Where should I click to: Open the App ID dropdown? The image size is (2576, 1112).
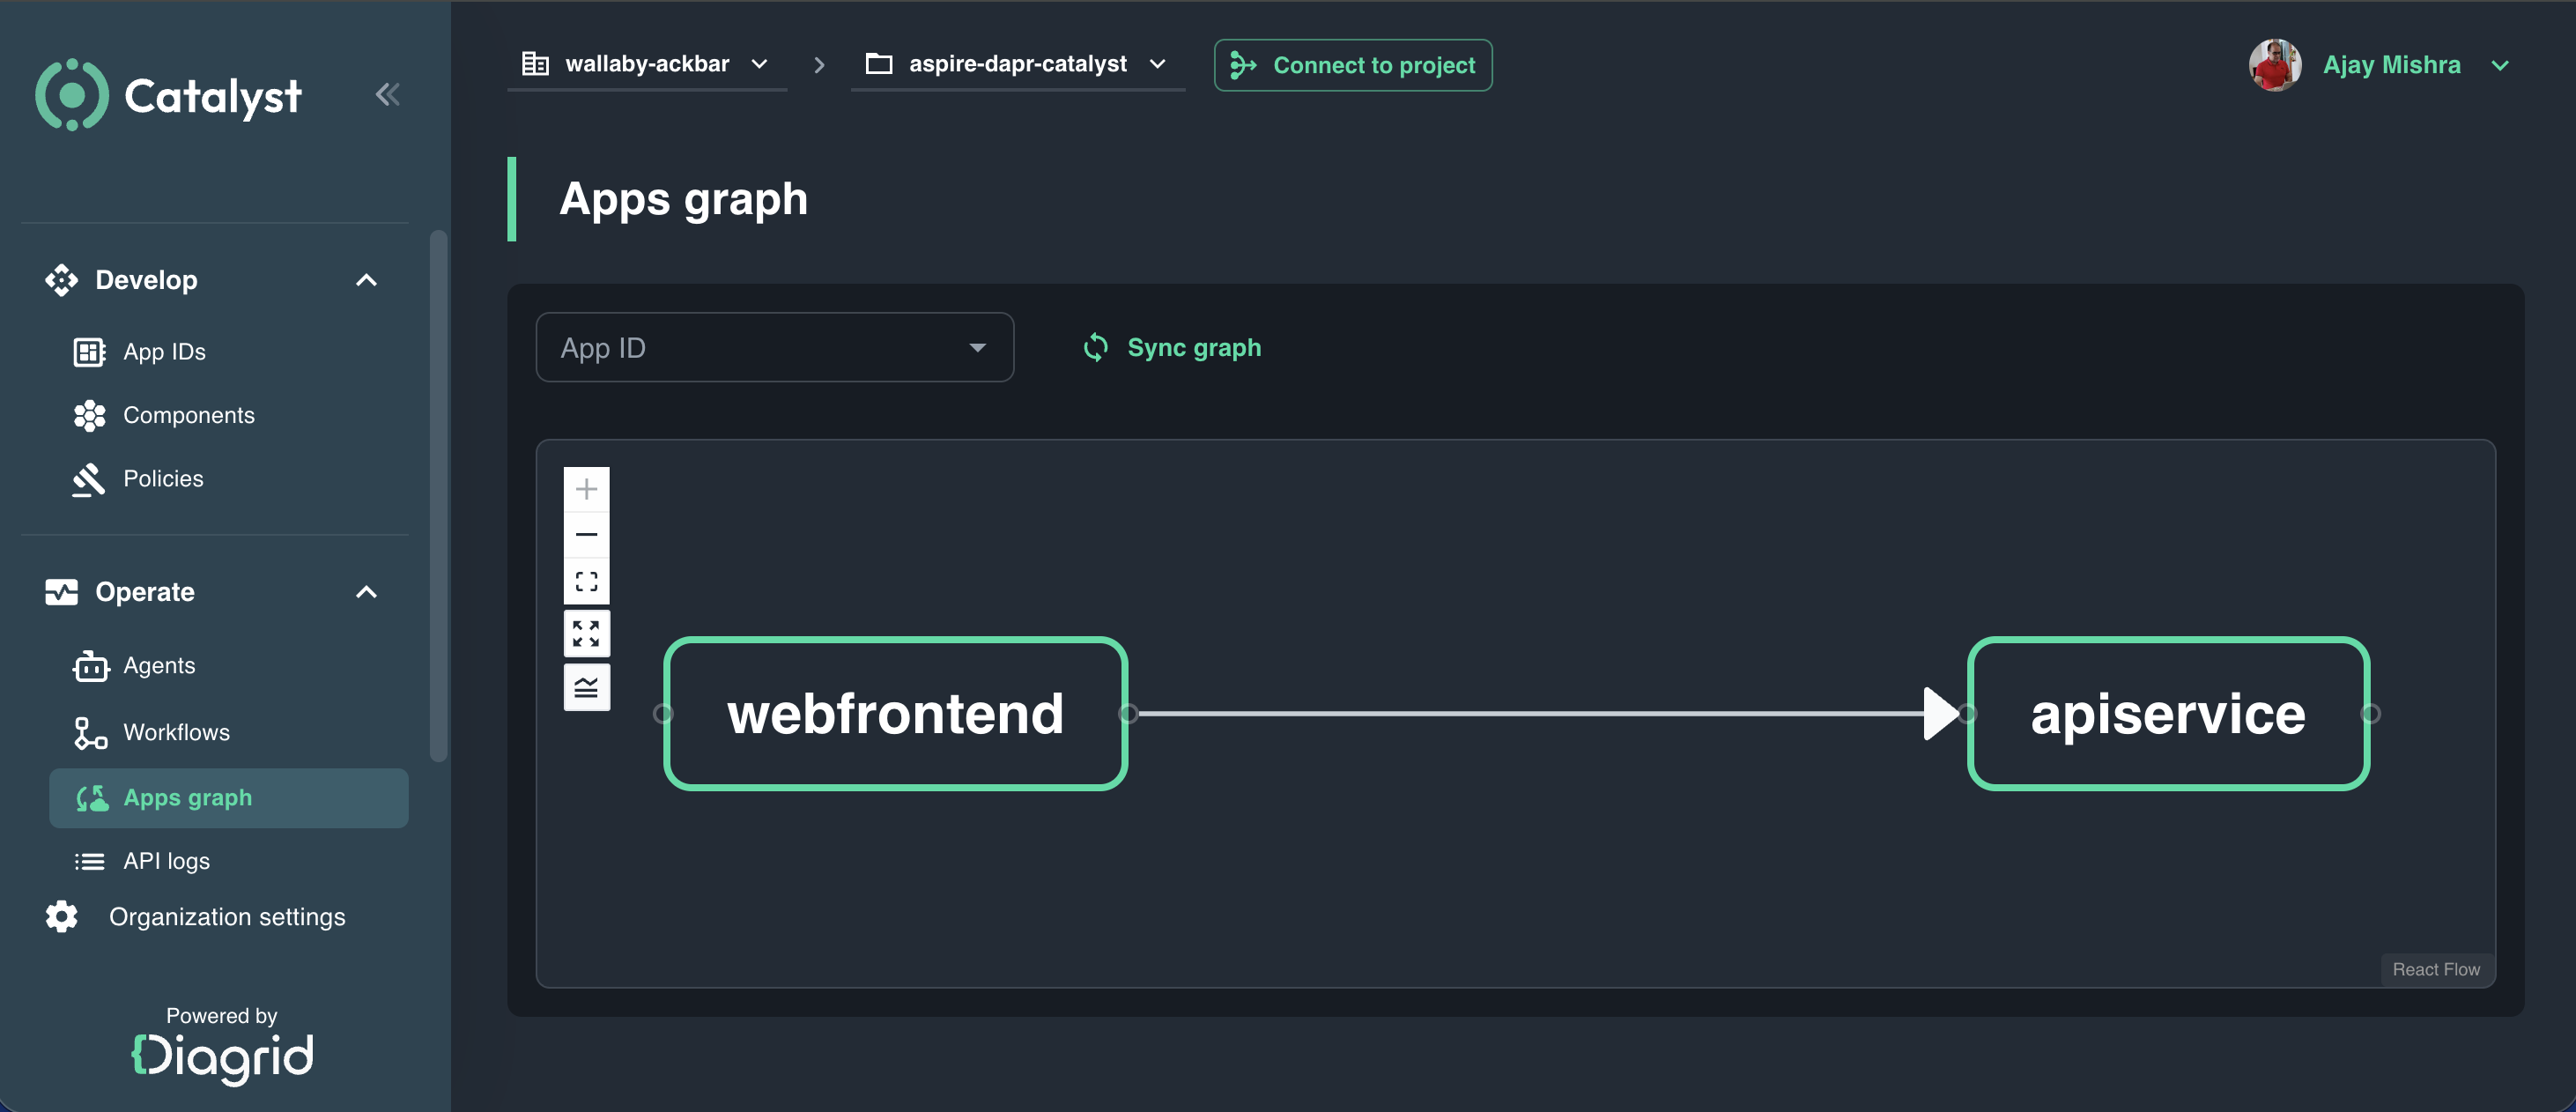775,348
